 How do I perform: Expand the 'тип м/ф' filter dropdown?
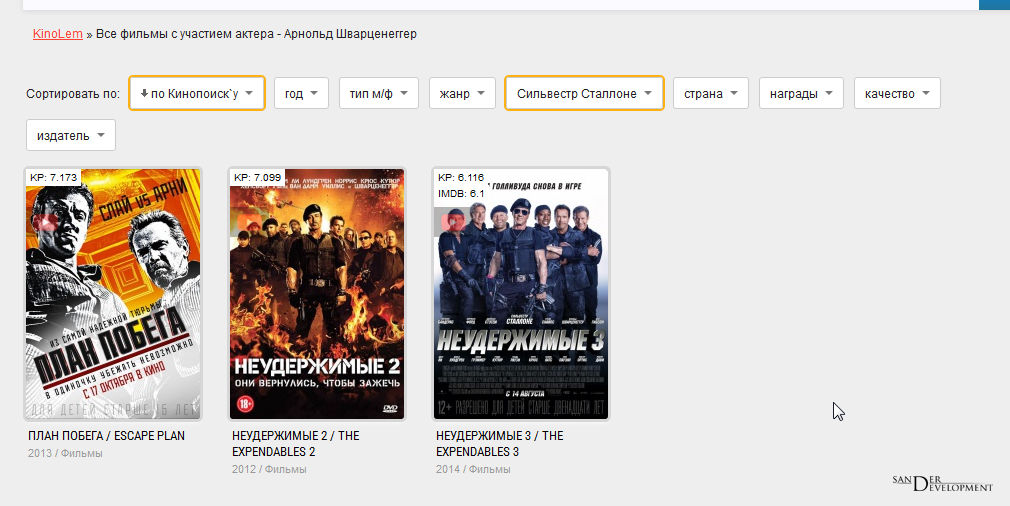(x=379, y=93)
